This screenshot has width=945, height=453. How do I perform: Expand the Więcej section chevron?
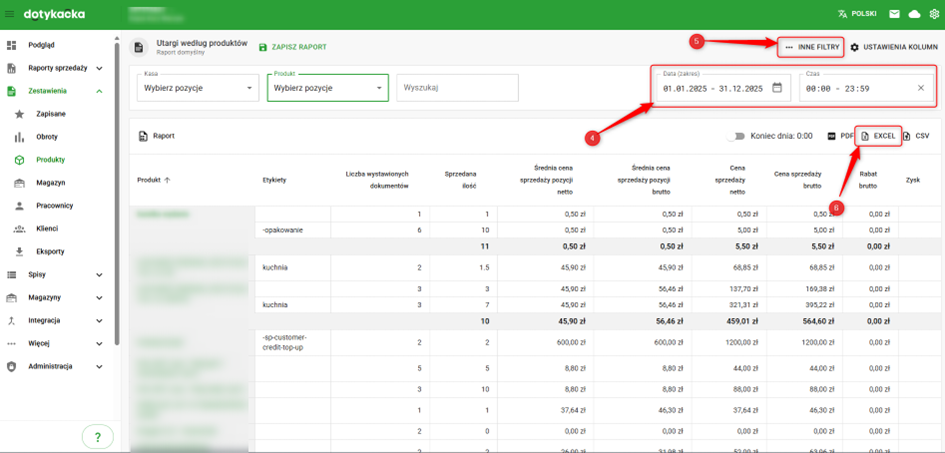tap(99, 343)
